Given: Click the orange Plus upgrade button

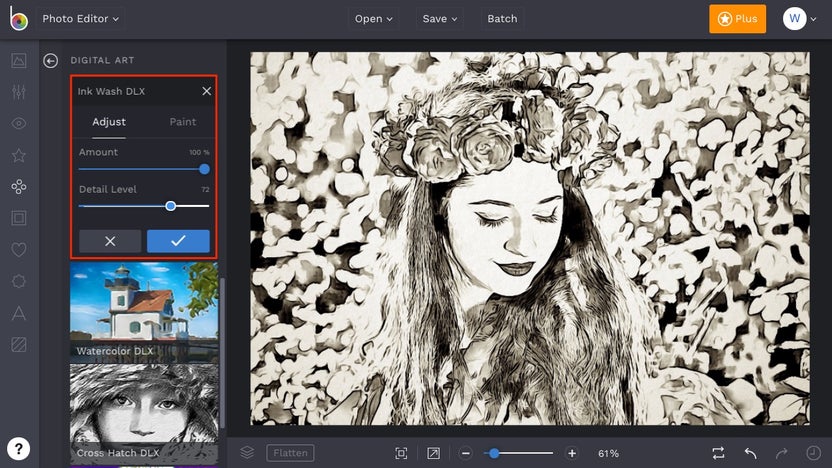Looking at the screenshot, I should (x=737, y=19).
